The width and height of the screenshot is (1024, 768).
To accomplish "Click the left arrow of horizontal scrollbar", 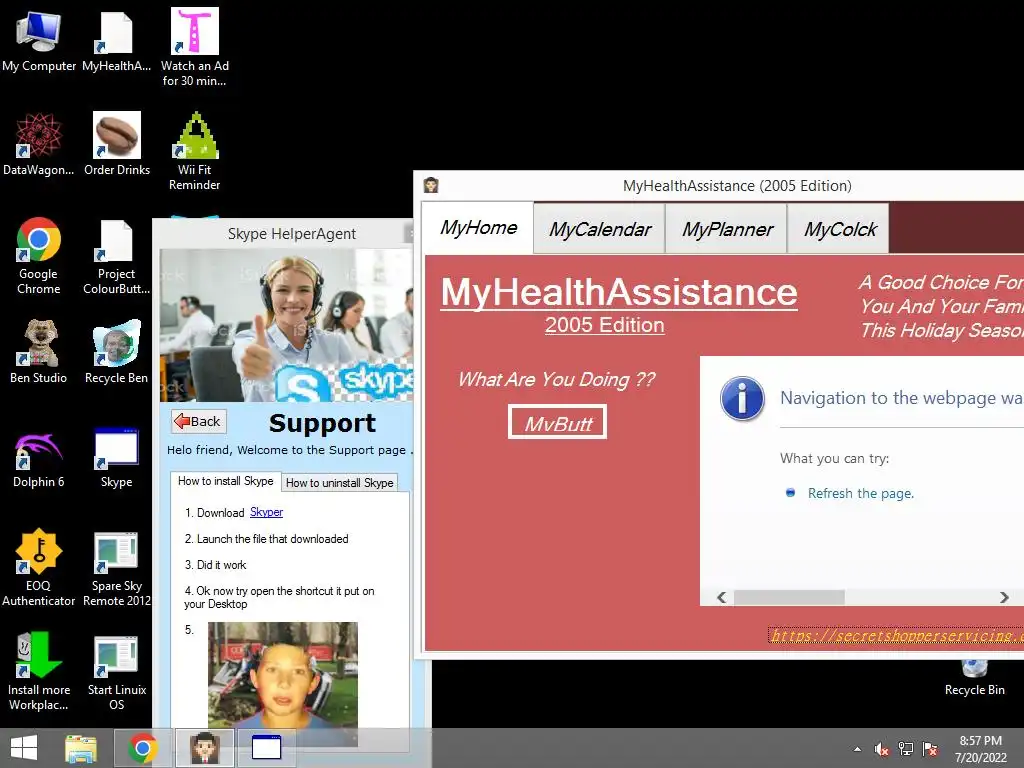I will pyautogui.click(x=722, y=597).
